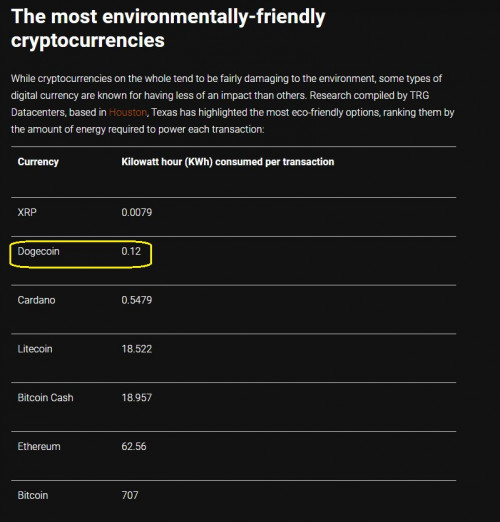Click the most environmentally-friendly cryptocurrencies heading
Image resolution: width=500 pixels, height=522 pixels.
click(168, 28)
